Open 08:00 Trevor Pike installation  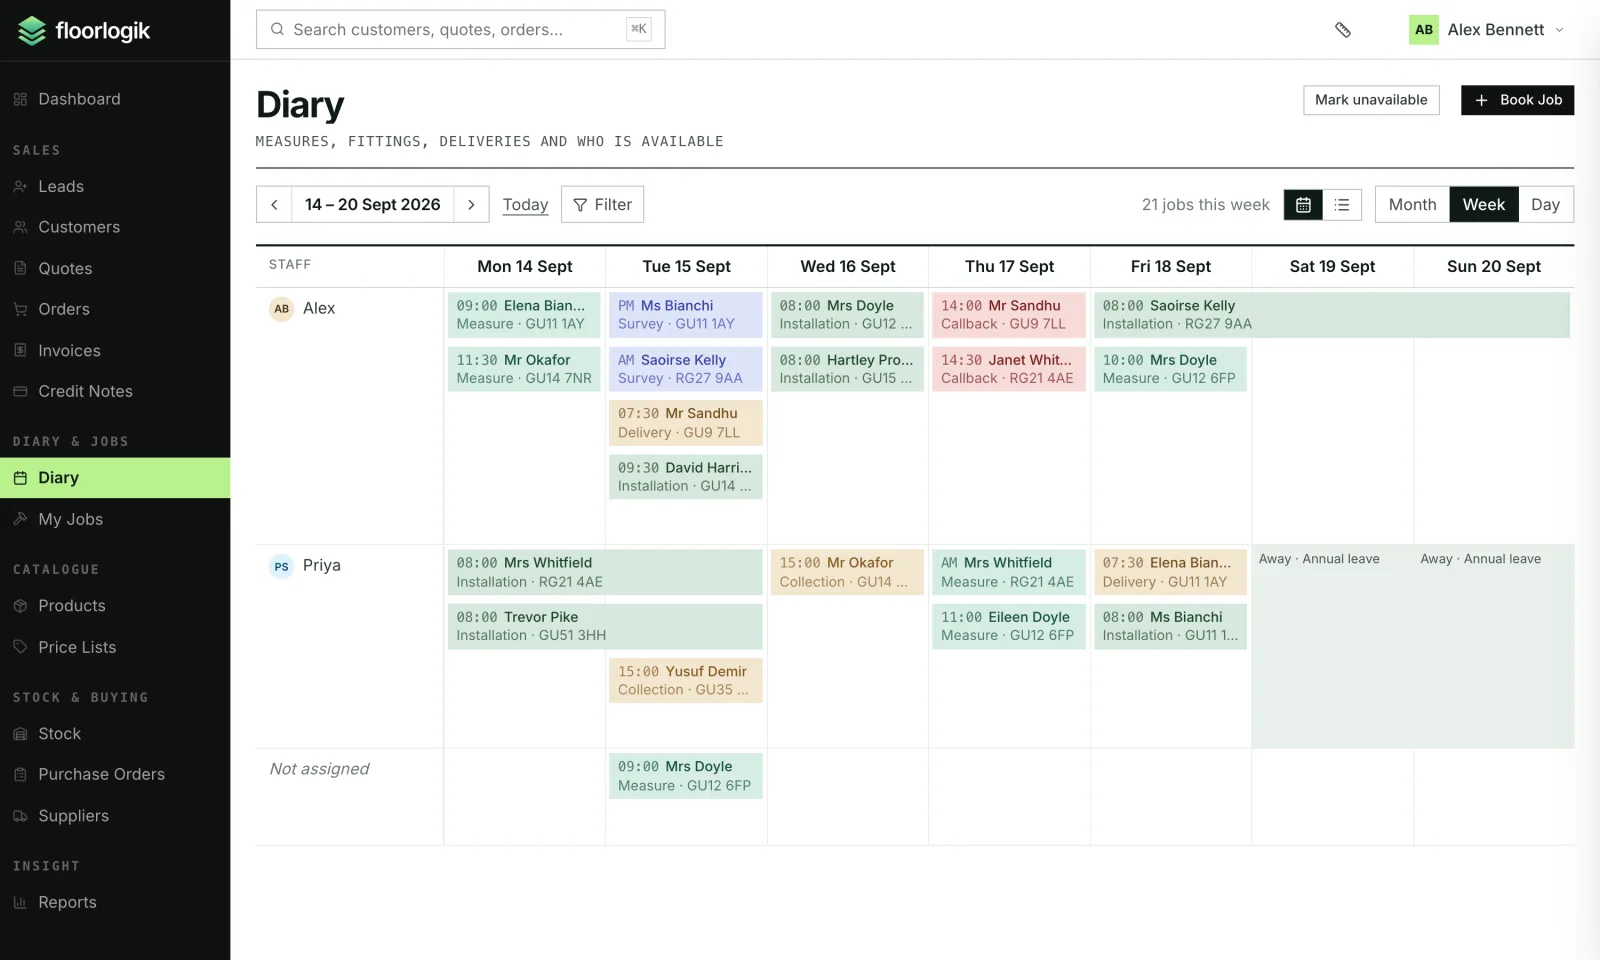tap(605, 626)
